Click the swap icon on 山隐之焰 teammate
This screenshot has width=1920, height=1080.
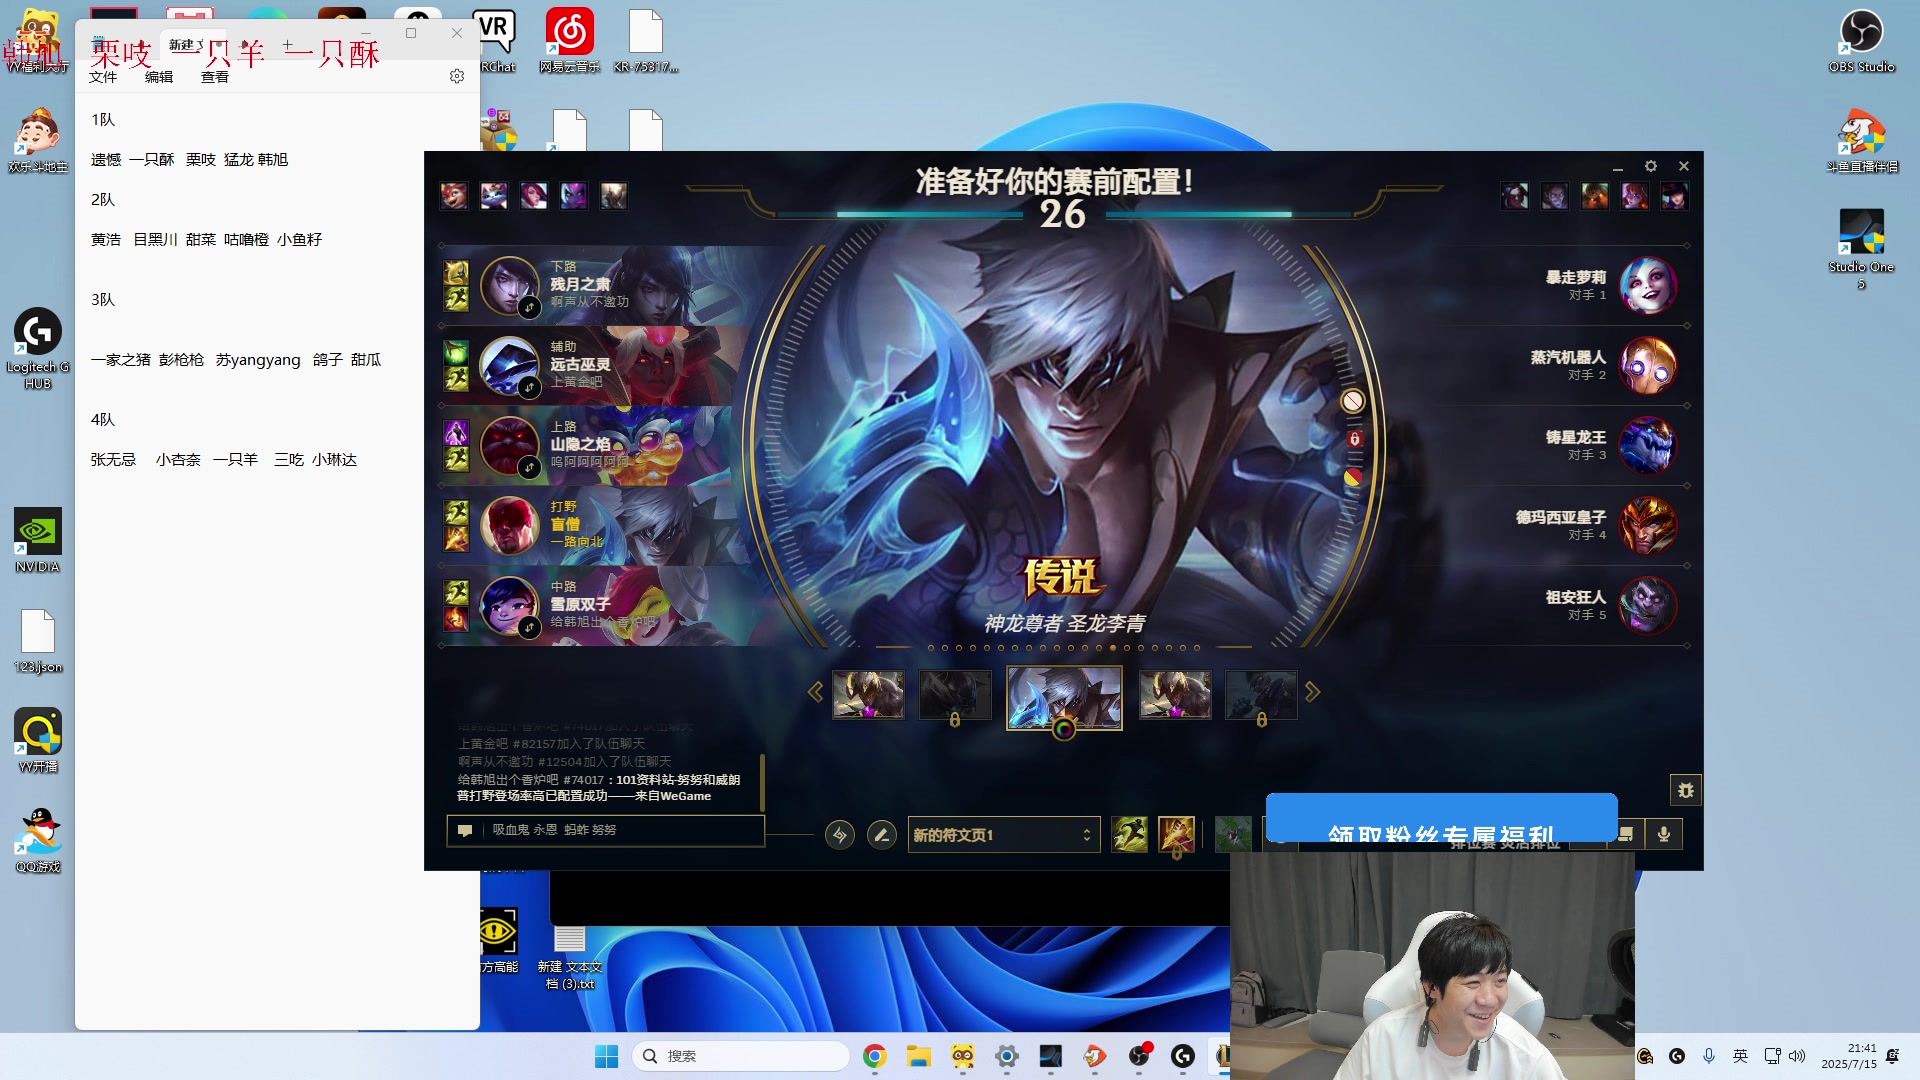529,467
